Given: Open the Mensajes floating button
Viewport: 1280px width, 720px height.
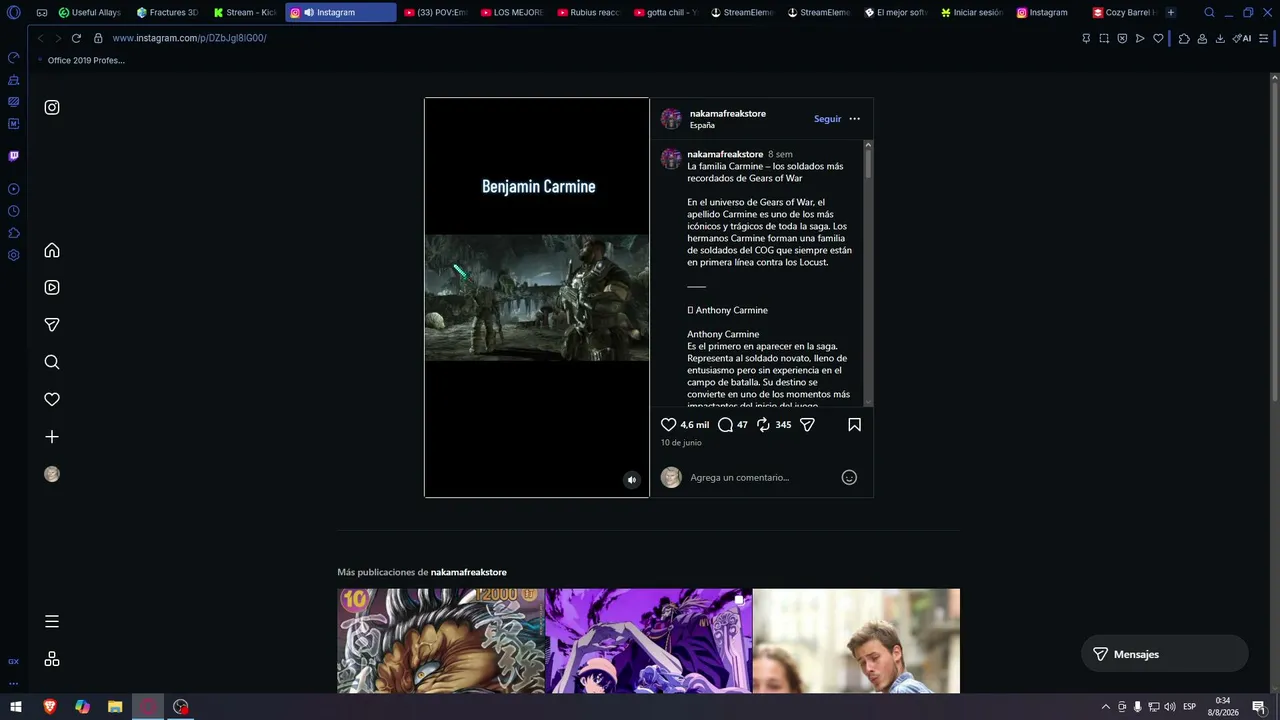Looking at the screenshot, I should (x=1165, y=654).
